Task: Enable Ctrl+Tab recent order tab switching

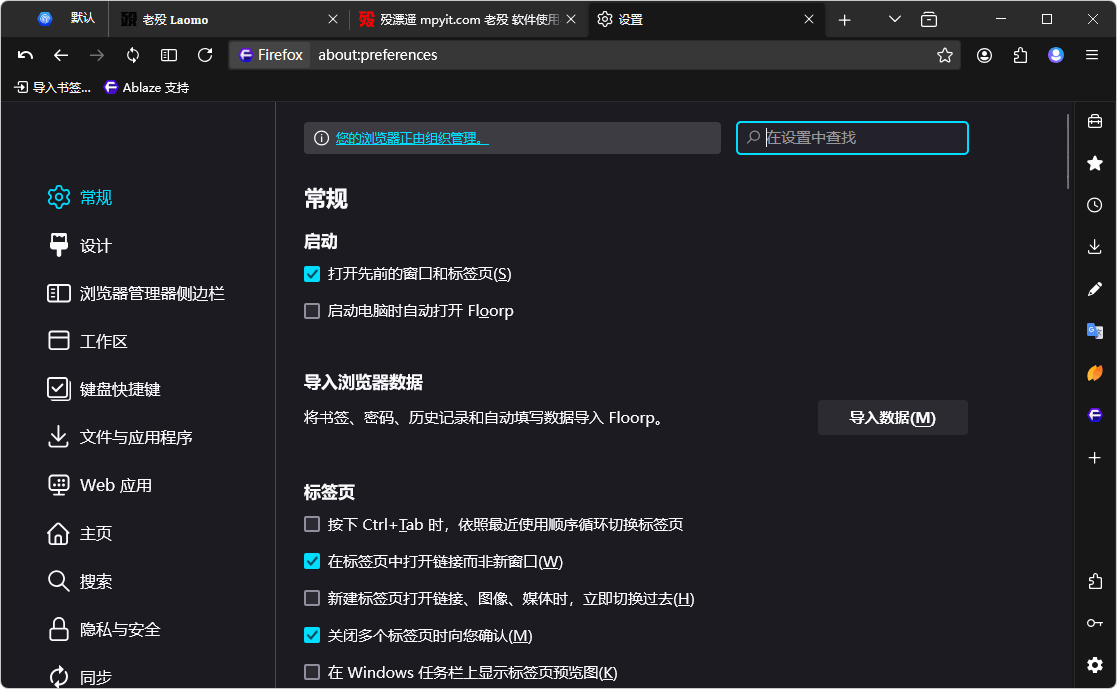Action: [312, 525]
